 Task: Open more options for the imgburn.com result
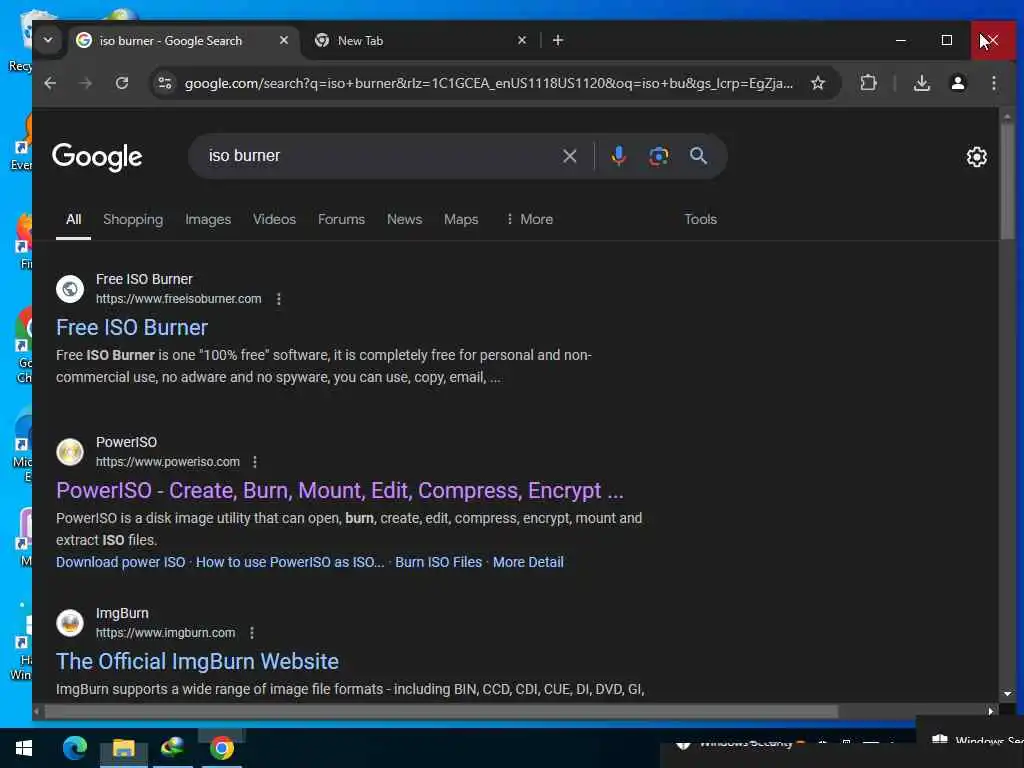pyautogui.click(x=251, y=633)
